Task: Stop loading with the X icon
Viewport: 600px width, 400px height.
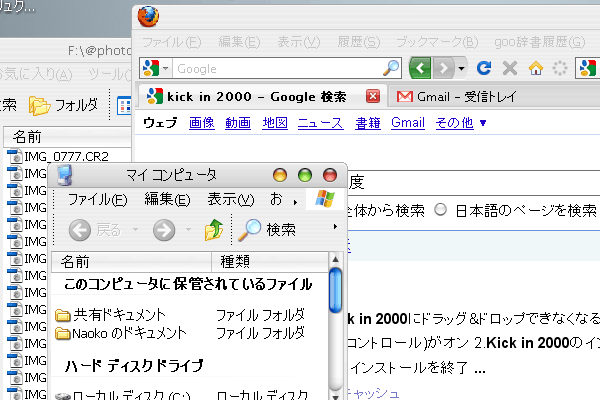Action: (510, 68)
